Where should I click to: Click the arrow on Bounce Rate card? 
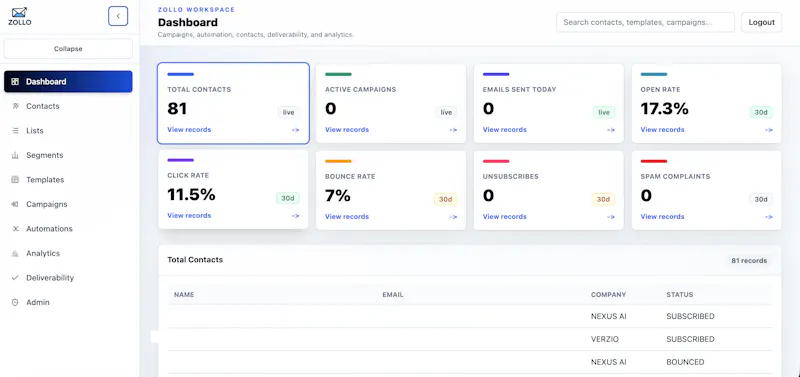tap(453, 217)
